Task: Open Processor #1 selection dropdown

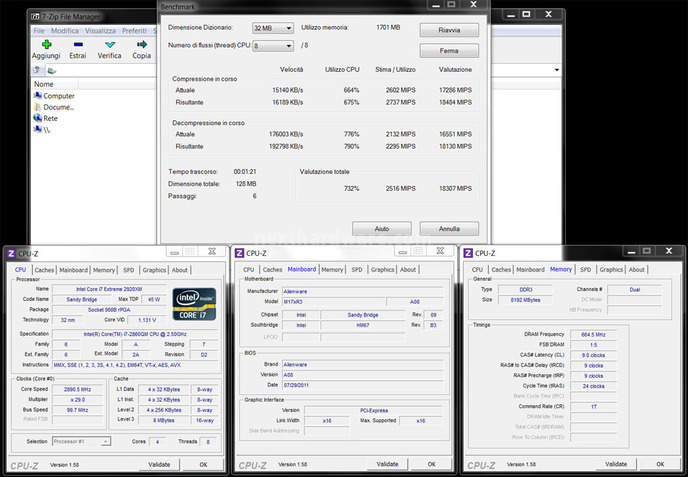Action: tap(82, 441)
